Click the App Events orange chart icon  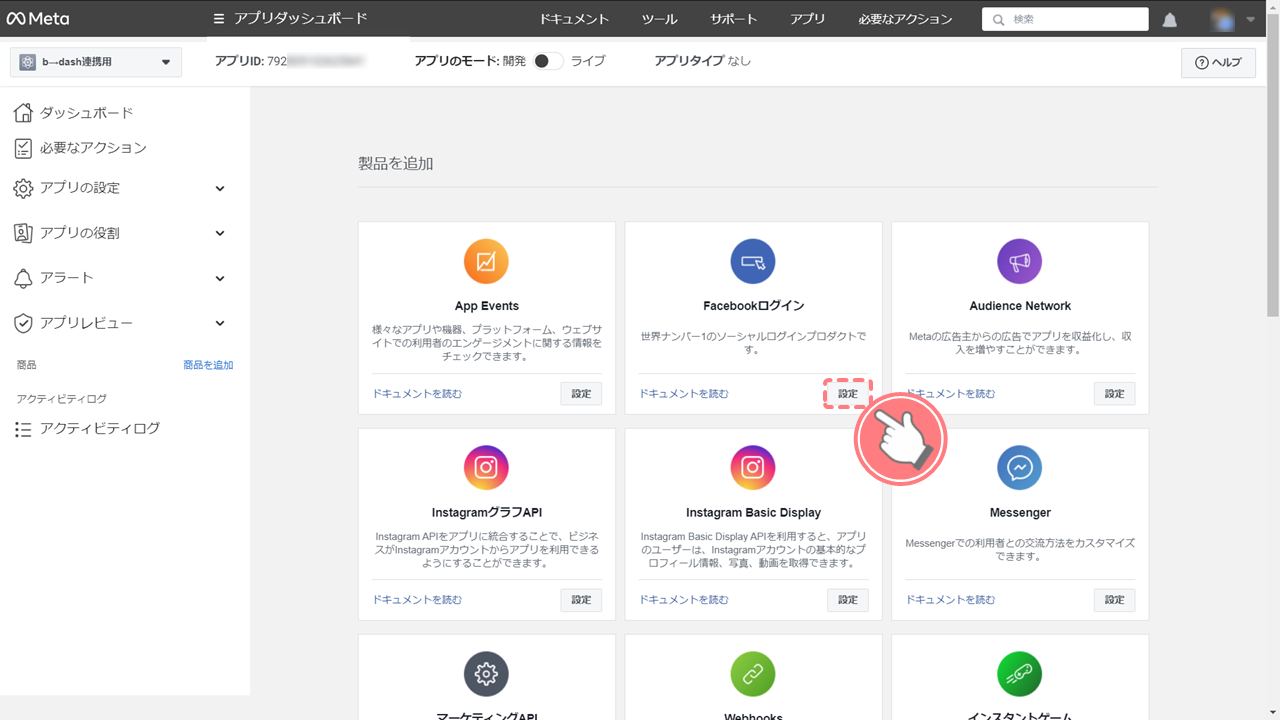tap(486, 262)
